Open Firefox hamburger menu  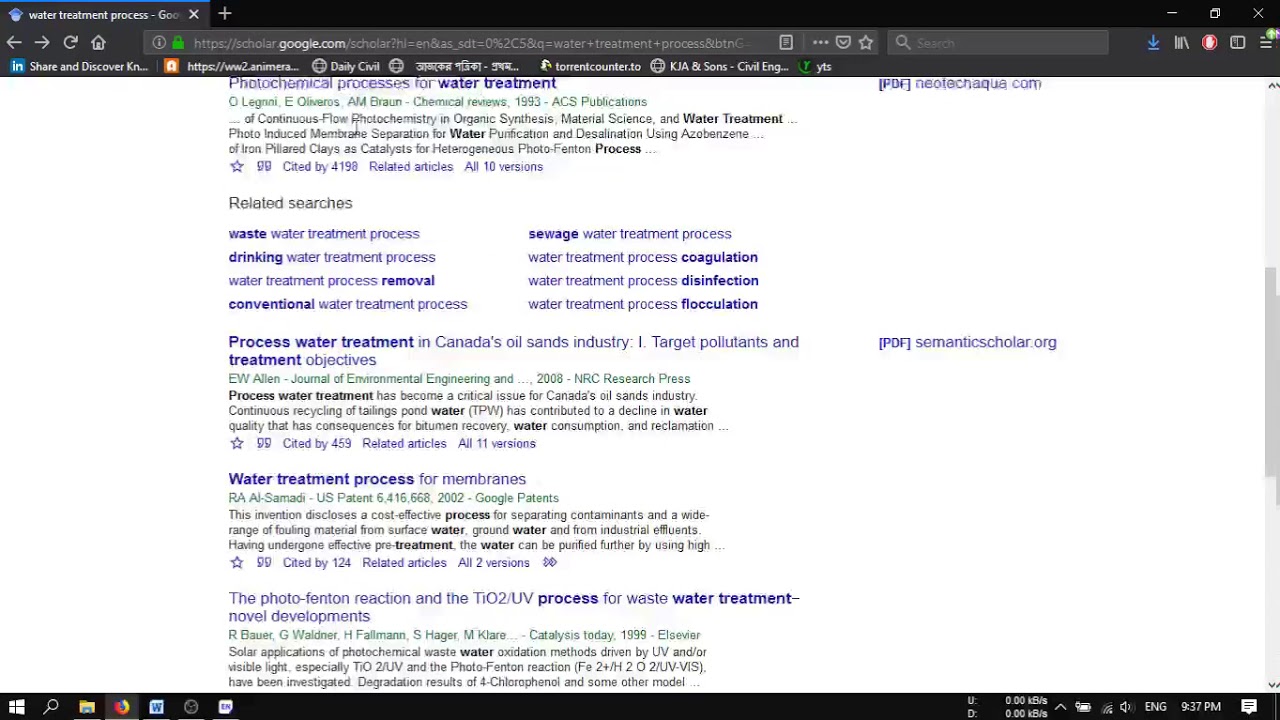pyautogui.click(x=1266, y=43)
